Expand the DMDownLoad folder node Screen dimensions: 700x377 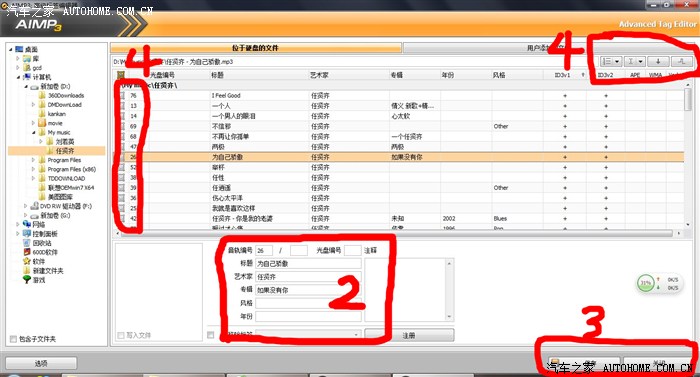(x=33, y=105)
